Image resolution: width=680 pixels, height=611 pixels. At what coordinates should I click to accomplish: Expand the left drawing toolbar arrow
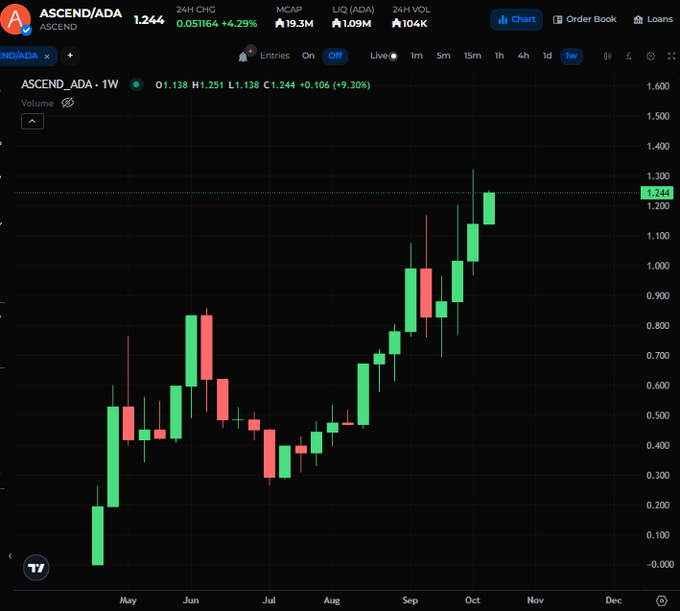click(10, 556)
